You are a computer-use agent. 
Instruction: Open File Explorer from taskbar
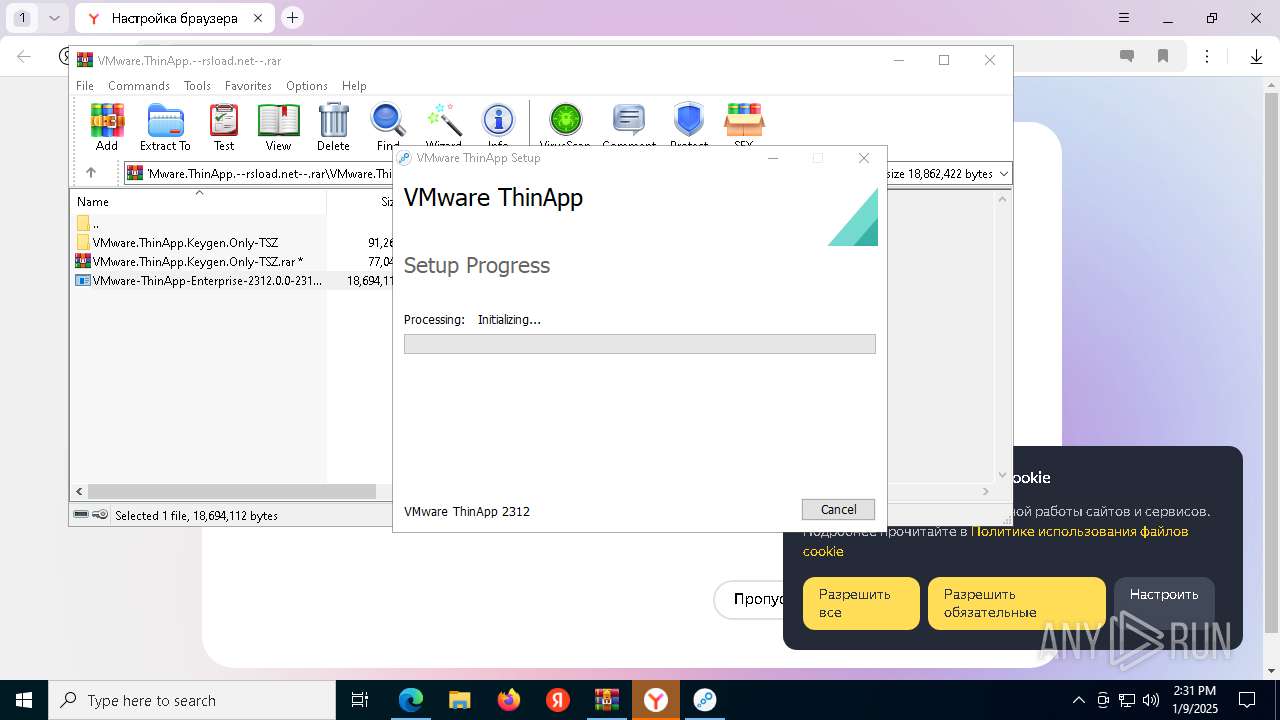click(x=459, y=700)
